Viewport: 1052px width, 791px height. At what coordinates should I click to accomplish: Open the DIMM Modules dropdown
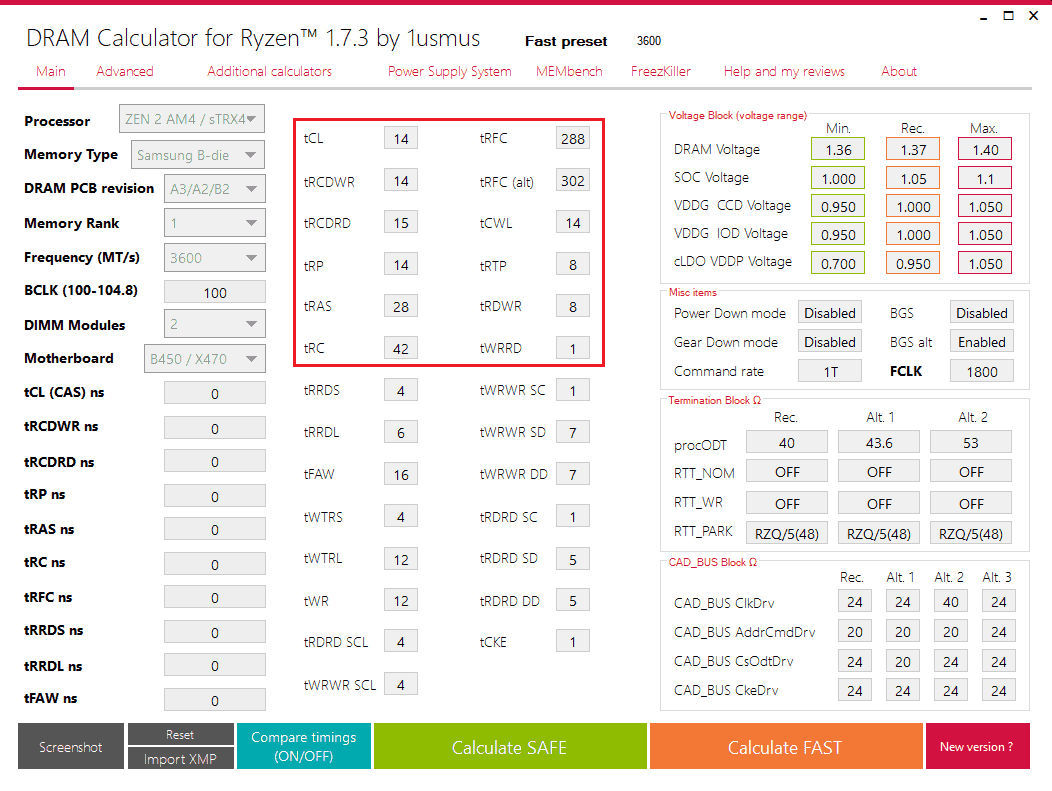(x=215, y=324)
